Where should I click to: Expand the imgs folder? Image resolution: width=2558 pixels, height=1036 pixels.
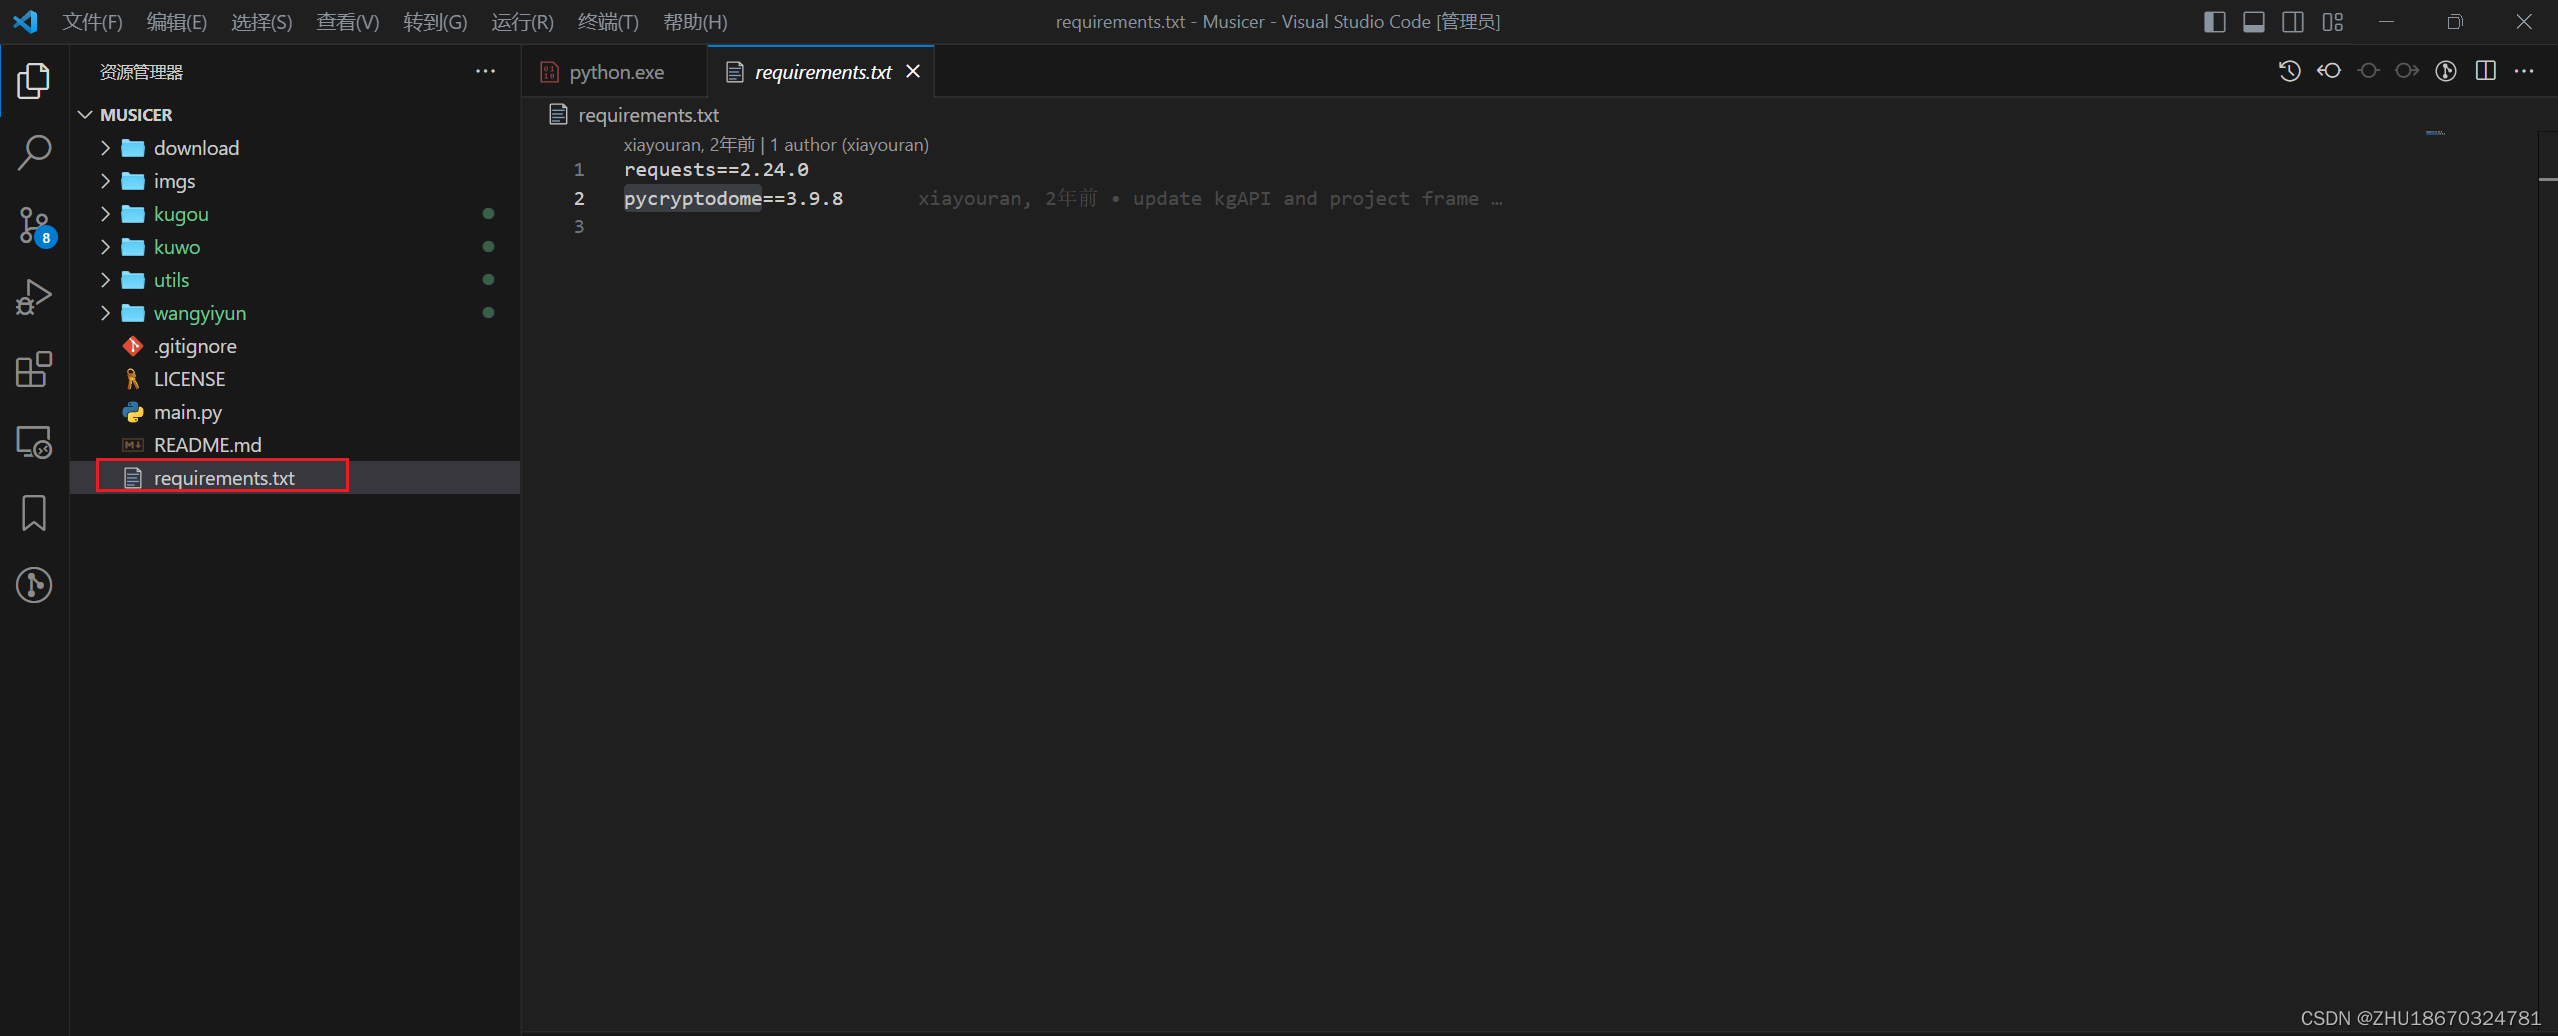click(105, 181)
